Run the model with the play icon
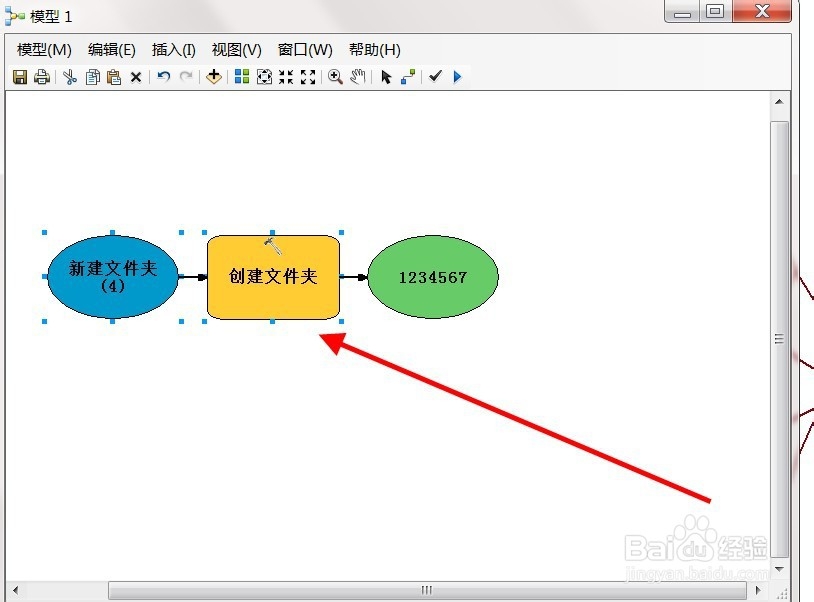Viewport: 814px width, 602px height. (x=457, y=77)
